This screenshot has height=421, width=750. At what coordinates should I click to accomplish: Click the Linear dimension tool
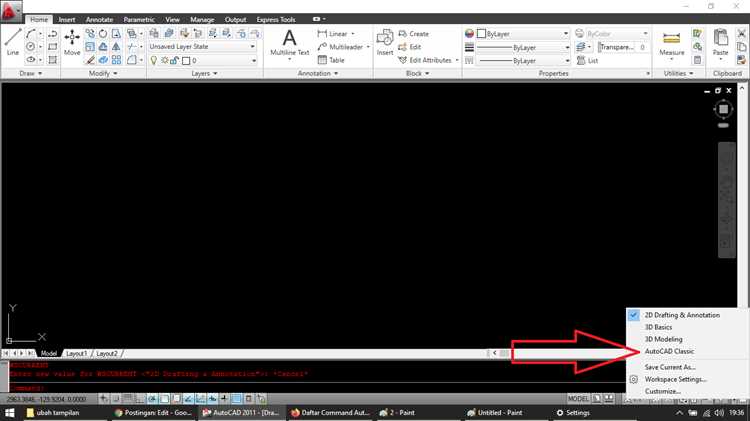pyautogui.click(x=335, y=33)
